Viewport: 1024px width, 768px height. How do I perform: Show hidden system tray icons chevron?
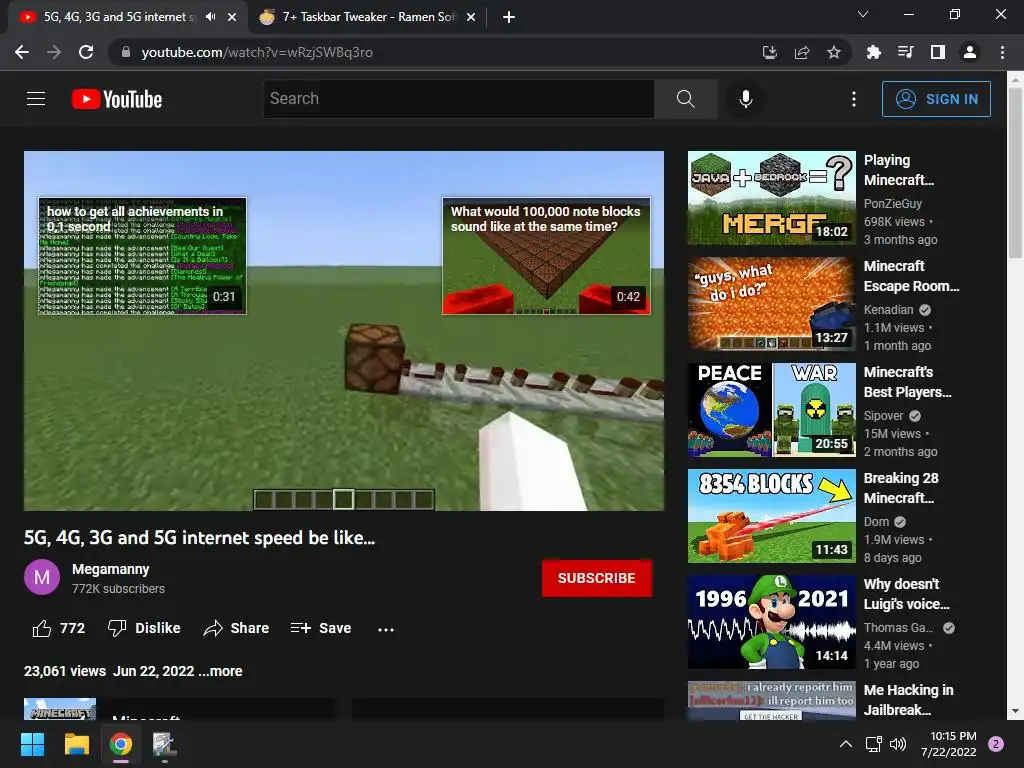tap(846, 744)
